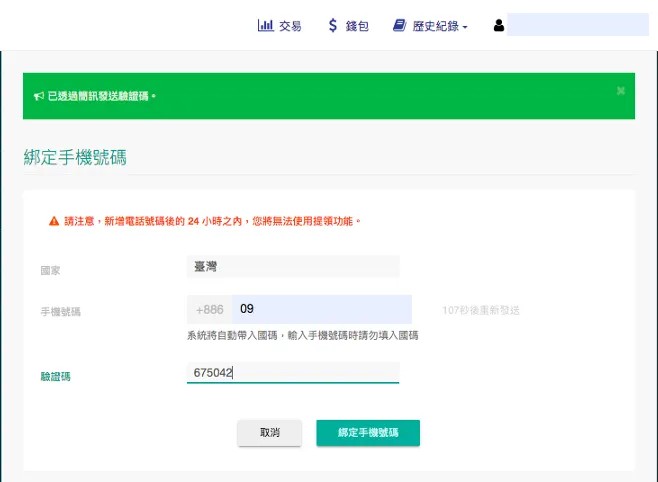Open the 錢包 wallet page
Screen dimensions: 658x482
pos(348,26)
